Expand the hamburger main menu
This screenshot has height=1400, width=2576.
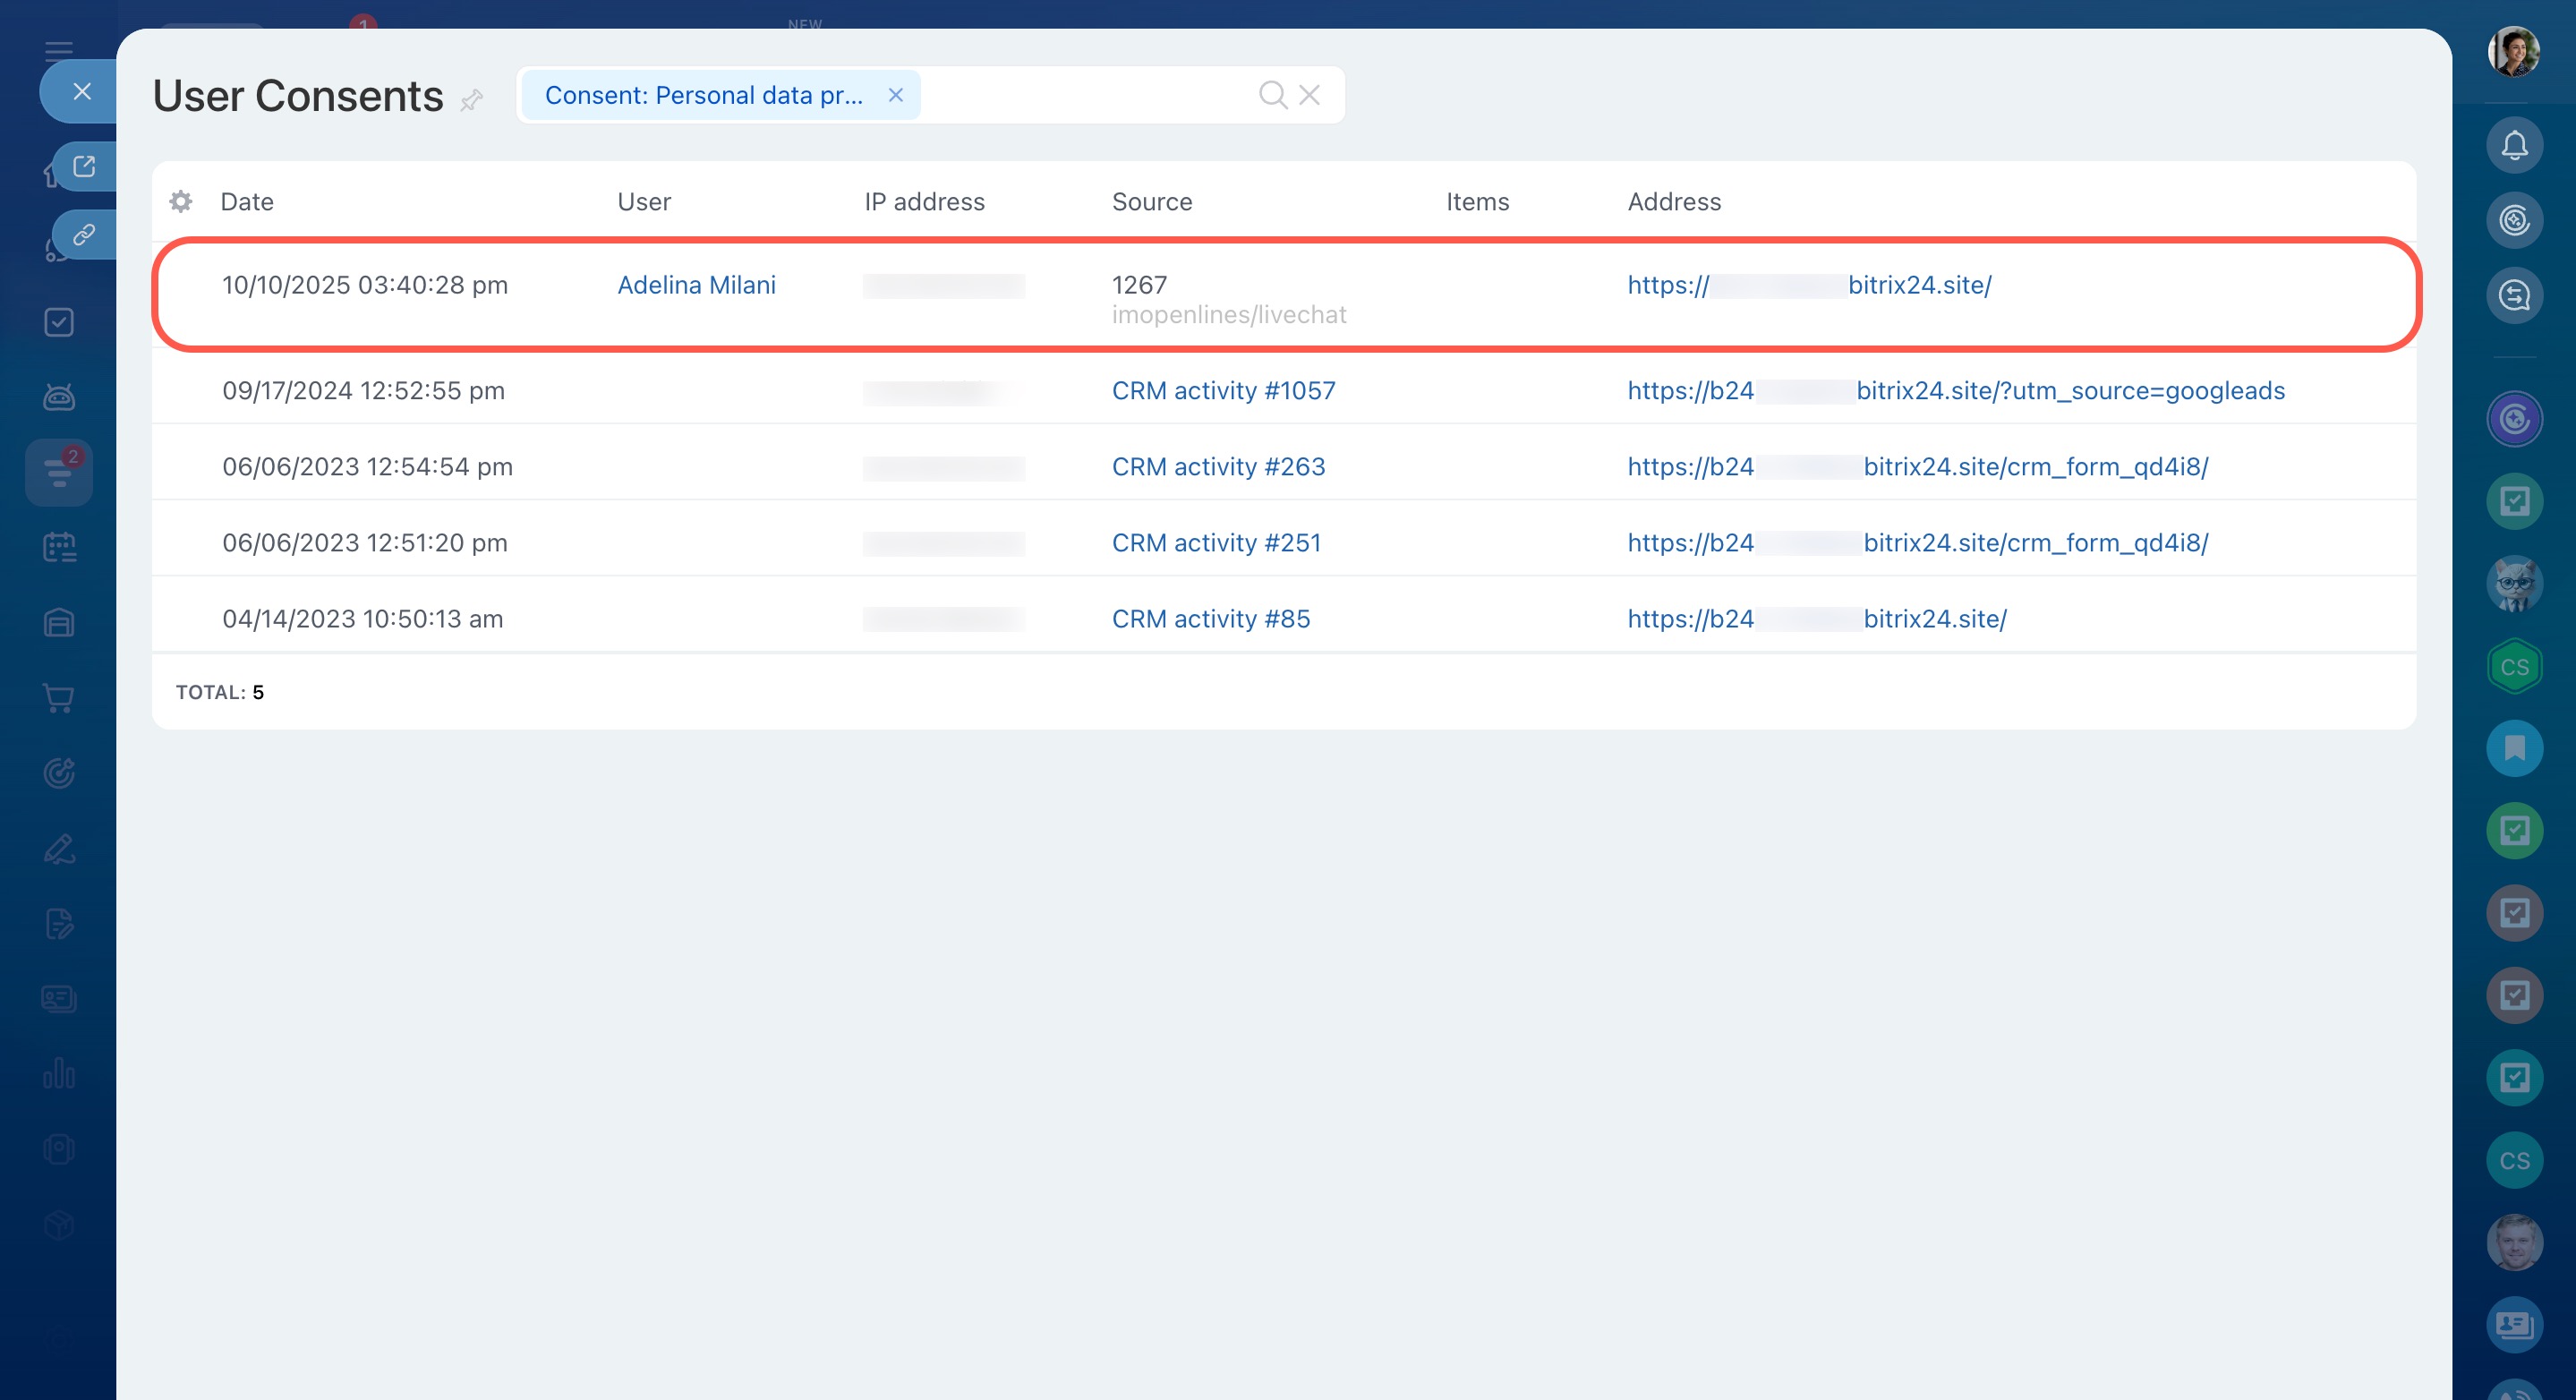59,50
